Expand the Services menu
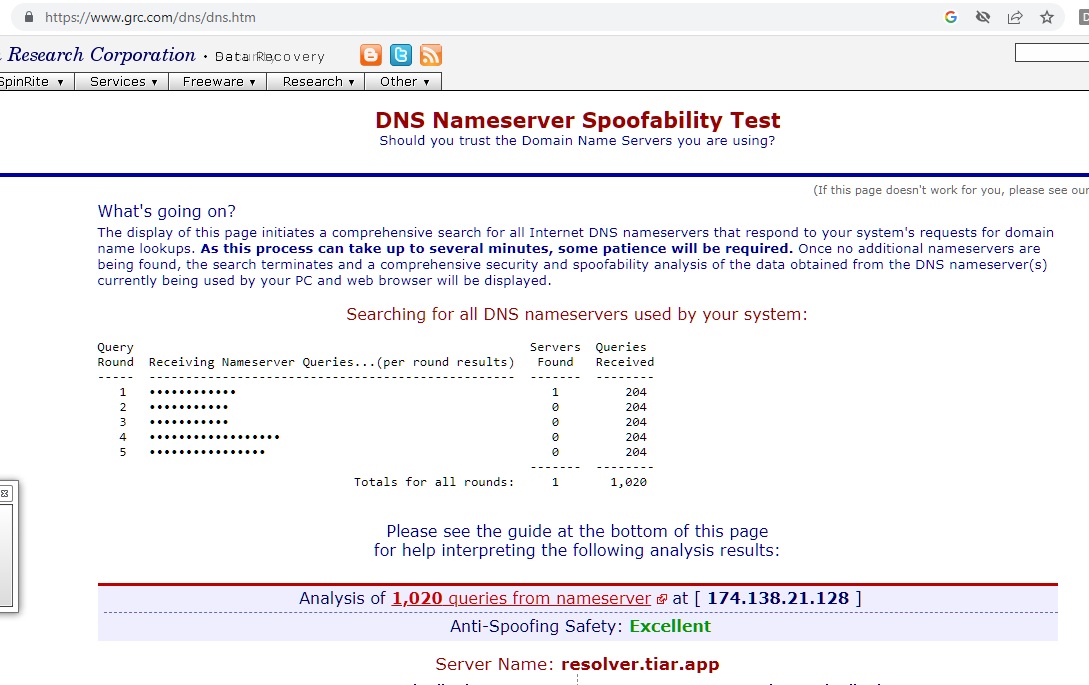This screenshot has height=685, width=1089. point(123,82)
